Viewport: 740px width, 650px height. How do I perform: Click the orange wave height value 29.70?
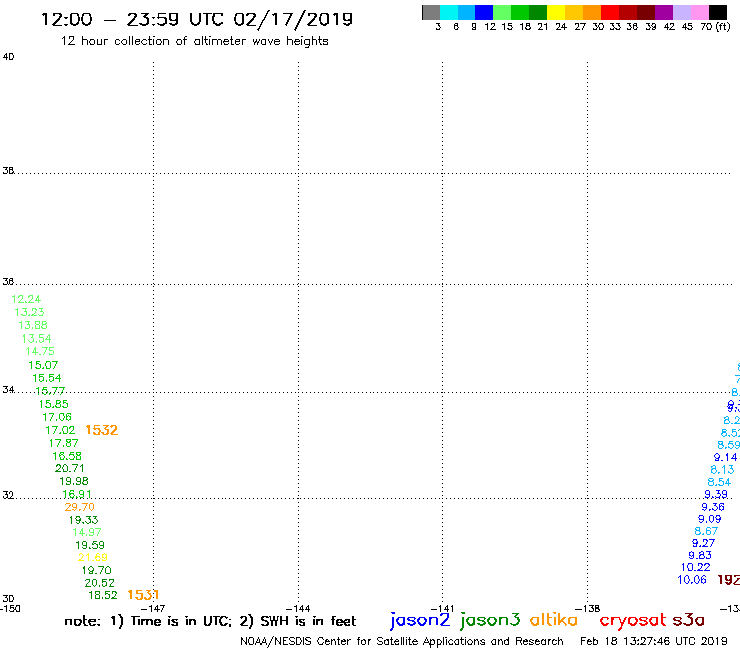(x=79, y=507)
